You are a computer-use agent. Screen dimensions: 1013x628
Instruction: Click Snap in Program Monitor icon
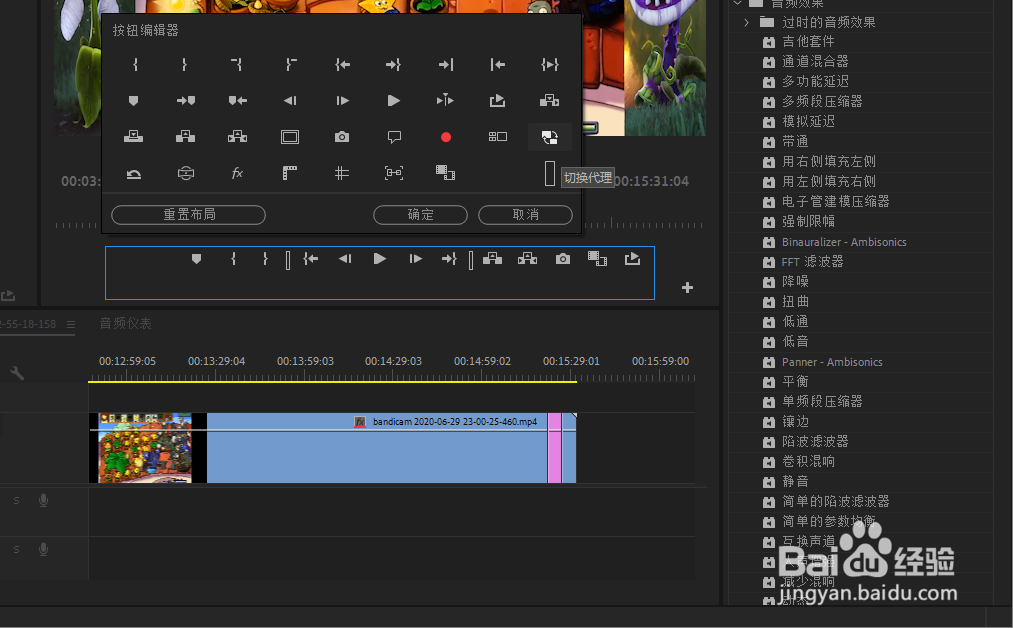pyautogui.click(x=394, y=173)
